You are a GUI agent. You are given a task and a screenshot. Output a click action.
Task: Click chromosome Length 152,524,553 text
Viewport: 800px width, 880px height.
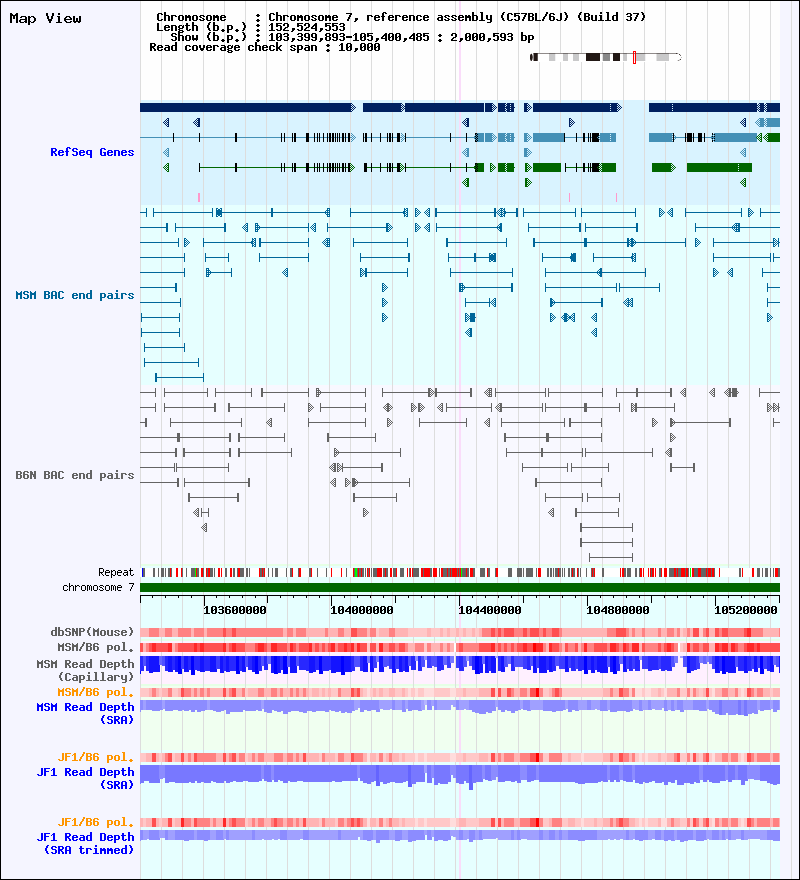[250, 28]
